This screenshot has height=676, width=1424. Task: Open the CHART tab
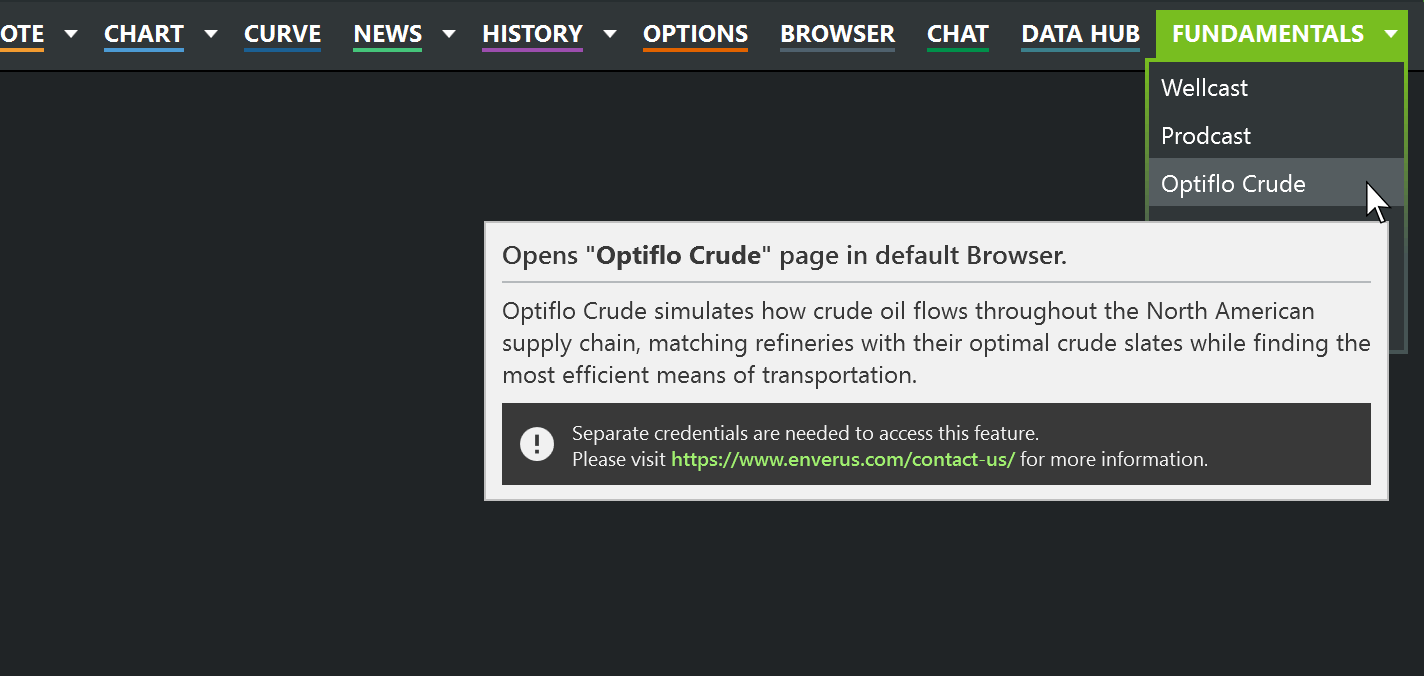144,34
